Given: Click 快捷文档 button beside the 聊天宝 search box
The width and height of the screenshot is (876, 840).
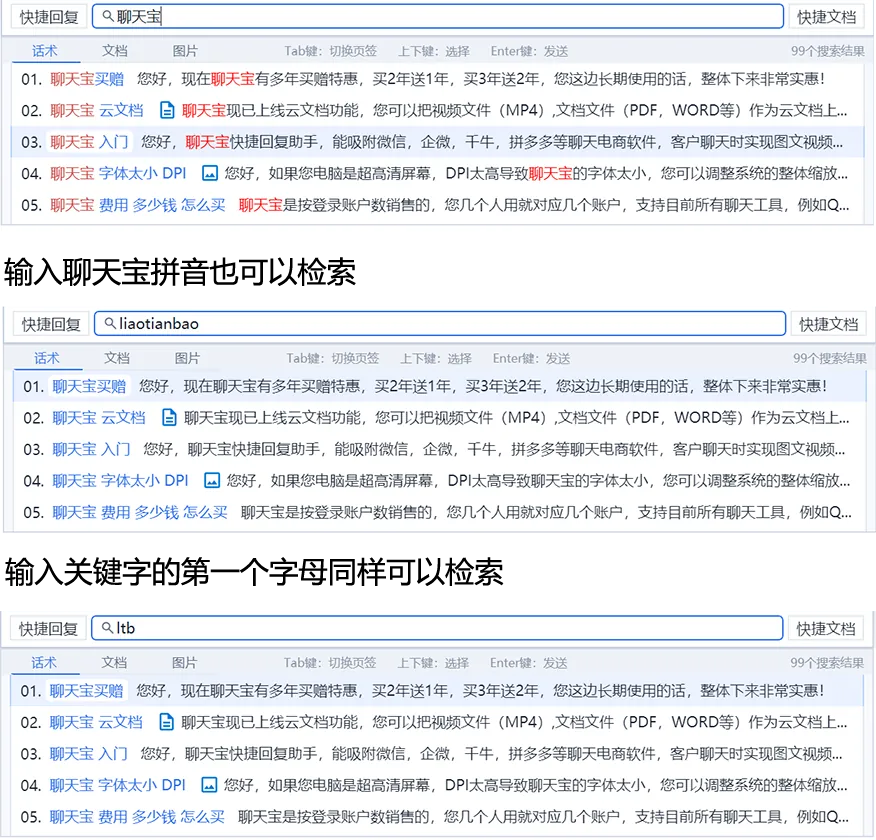Looking at the screenshot, I should click(x=826, y=17).
